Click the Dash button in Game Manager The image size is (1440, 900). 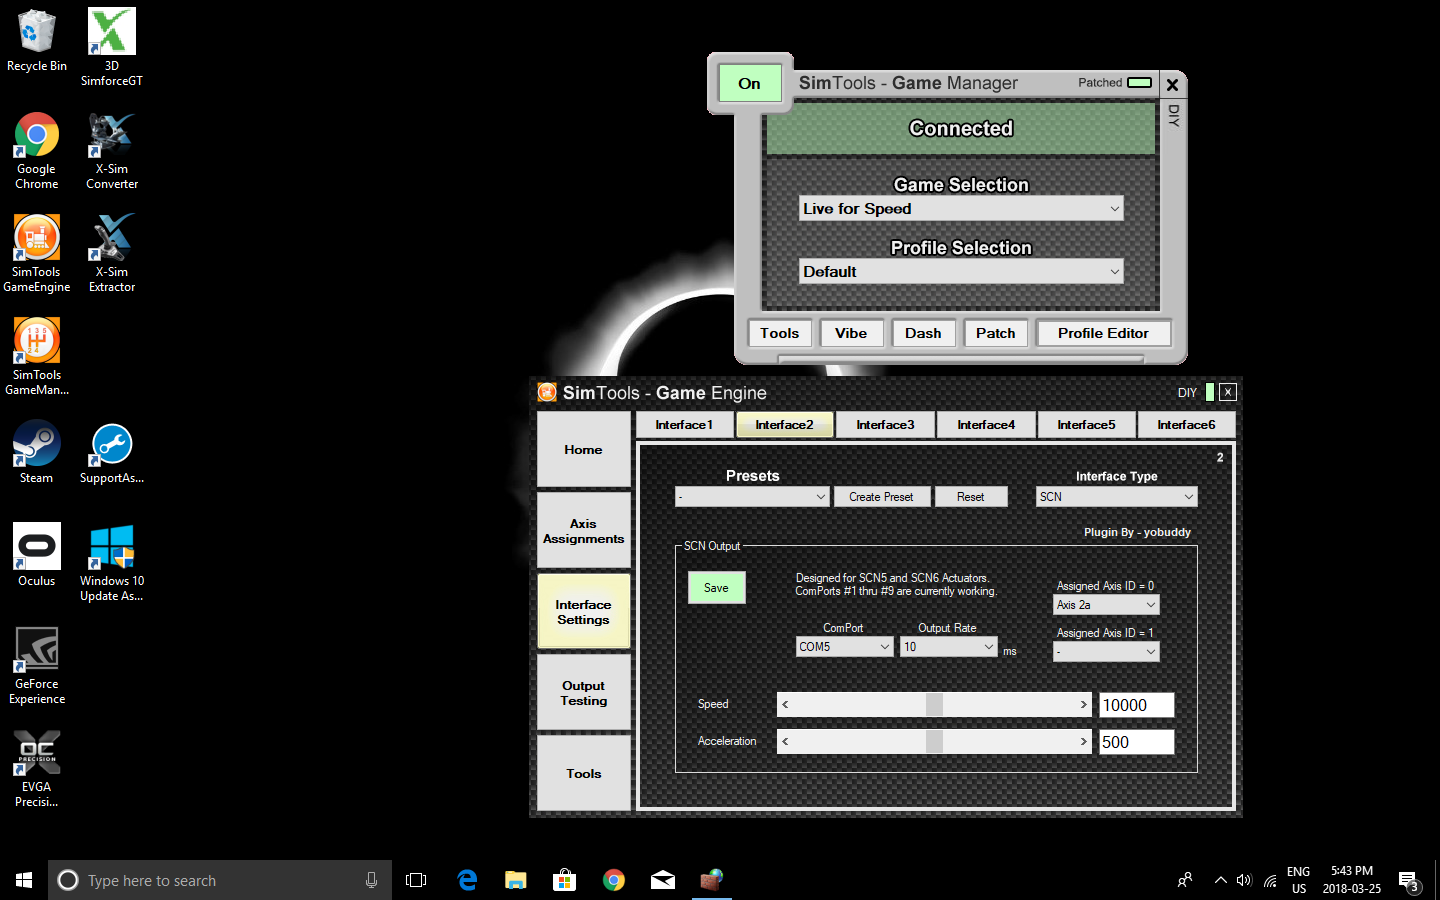click(x=923, y=333)
